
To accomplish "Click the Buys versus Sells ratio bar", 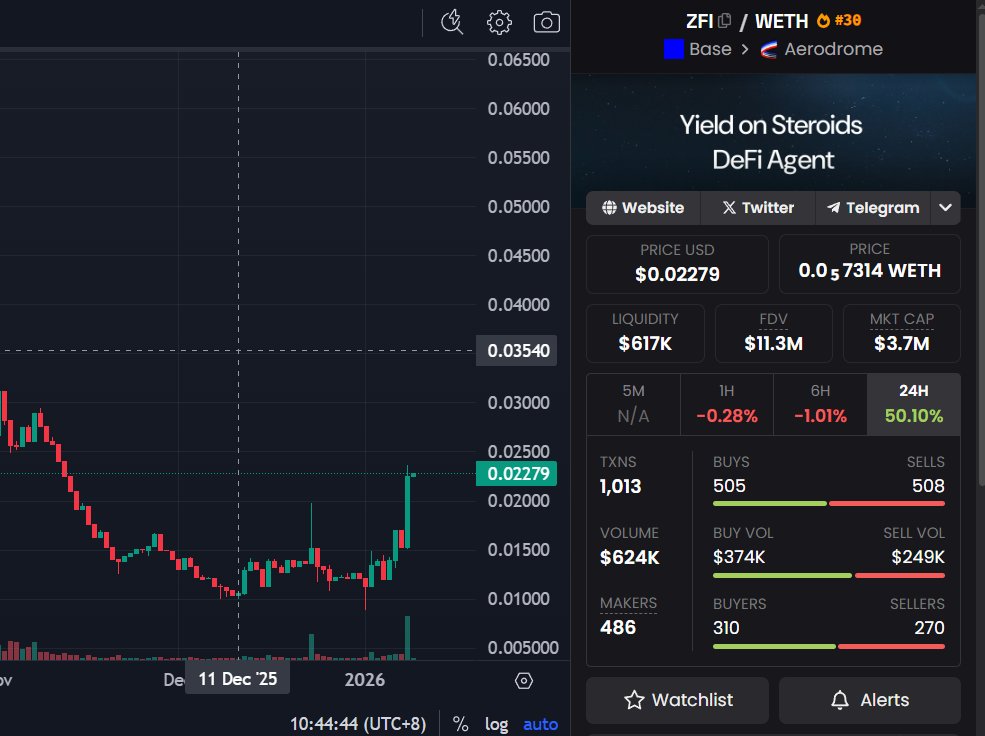I will [829, 504].
